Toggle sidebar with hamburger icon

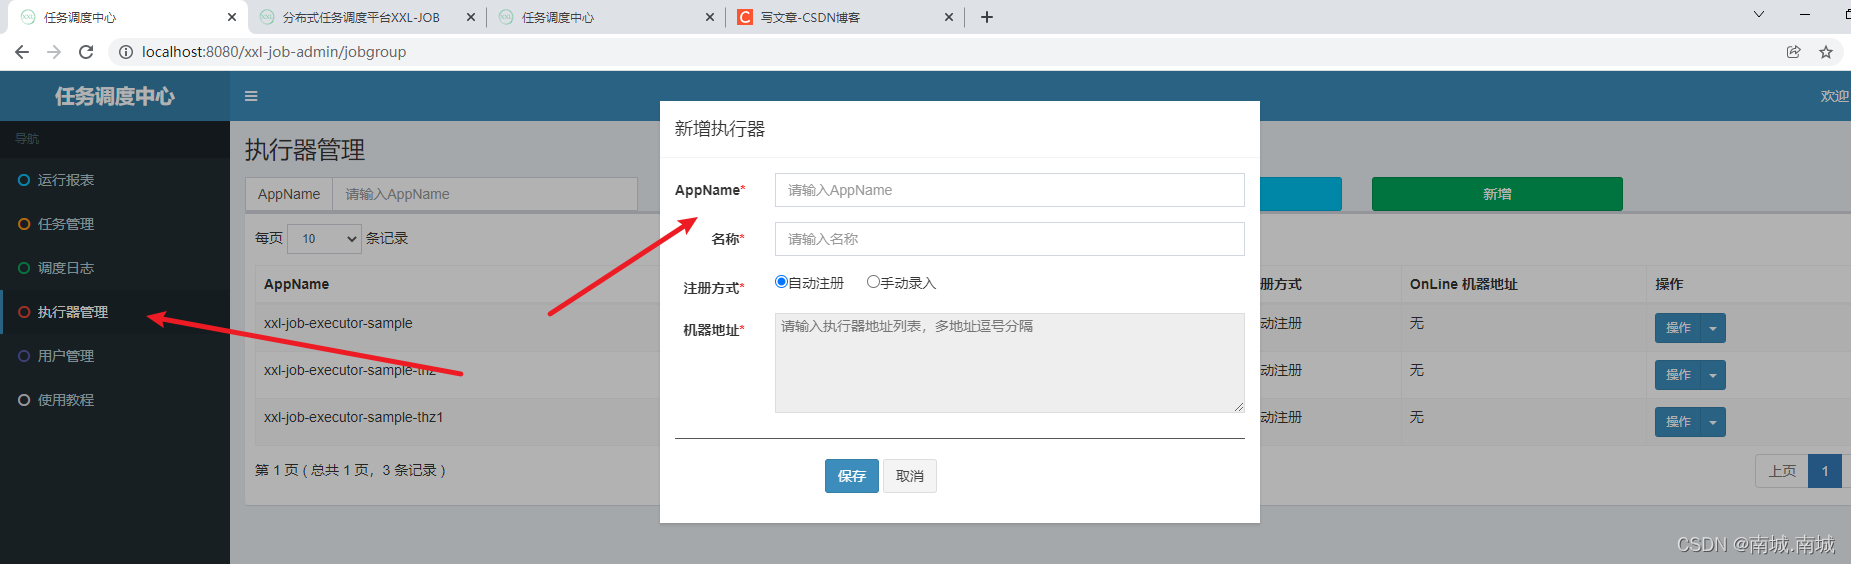[x=251, y=96]
